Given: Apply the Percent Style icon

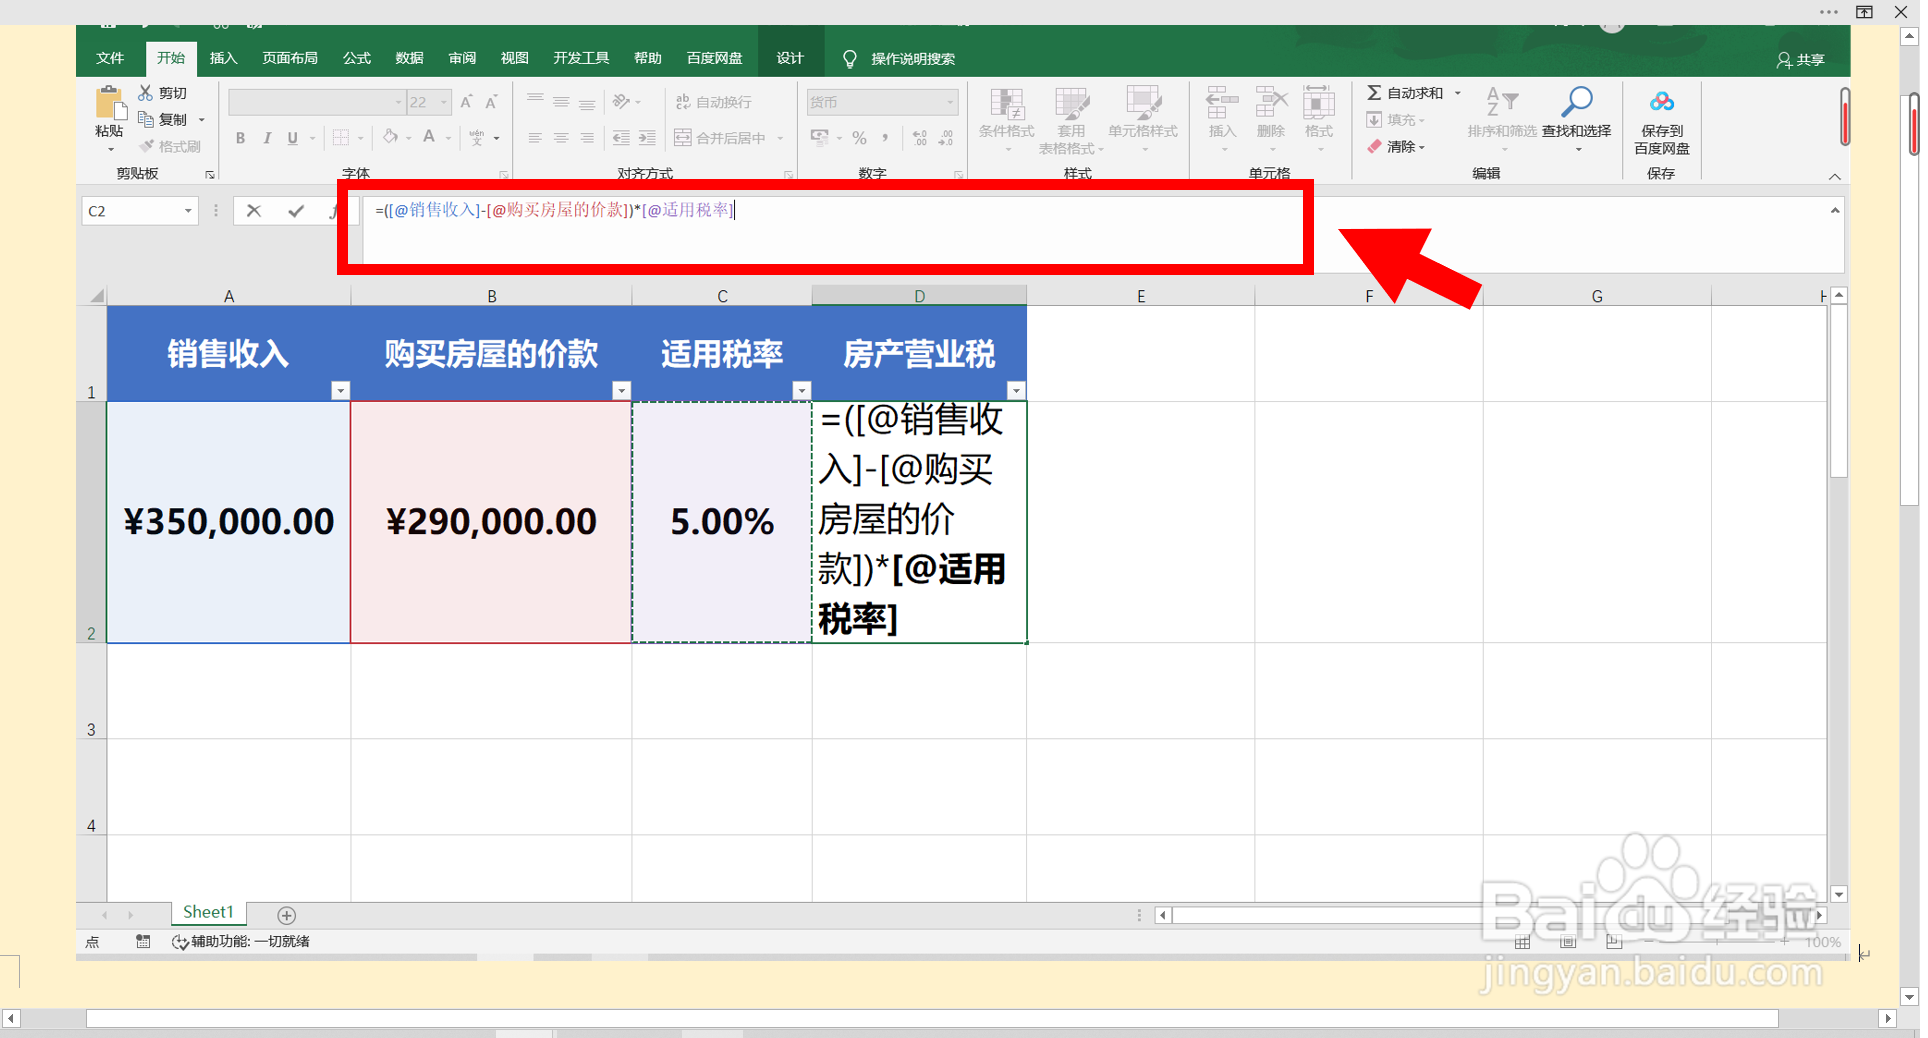Looking at the screenshot, I should tap(858, 138).
